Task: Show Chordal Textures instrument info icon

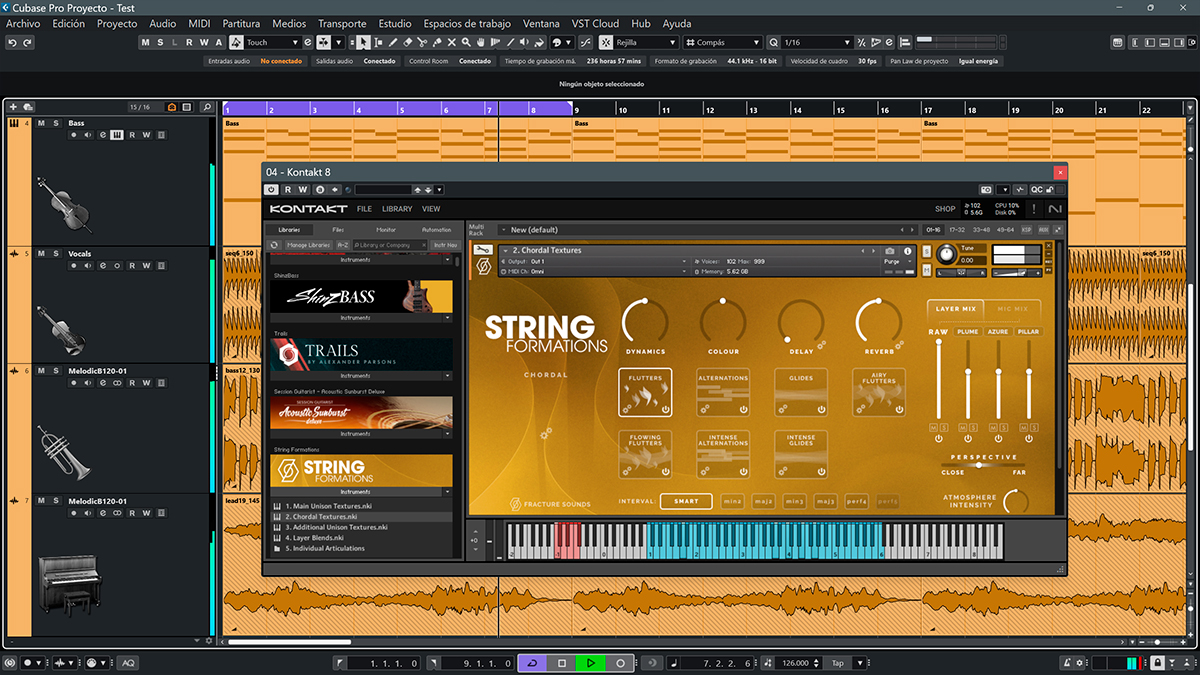Action: 908,251
